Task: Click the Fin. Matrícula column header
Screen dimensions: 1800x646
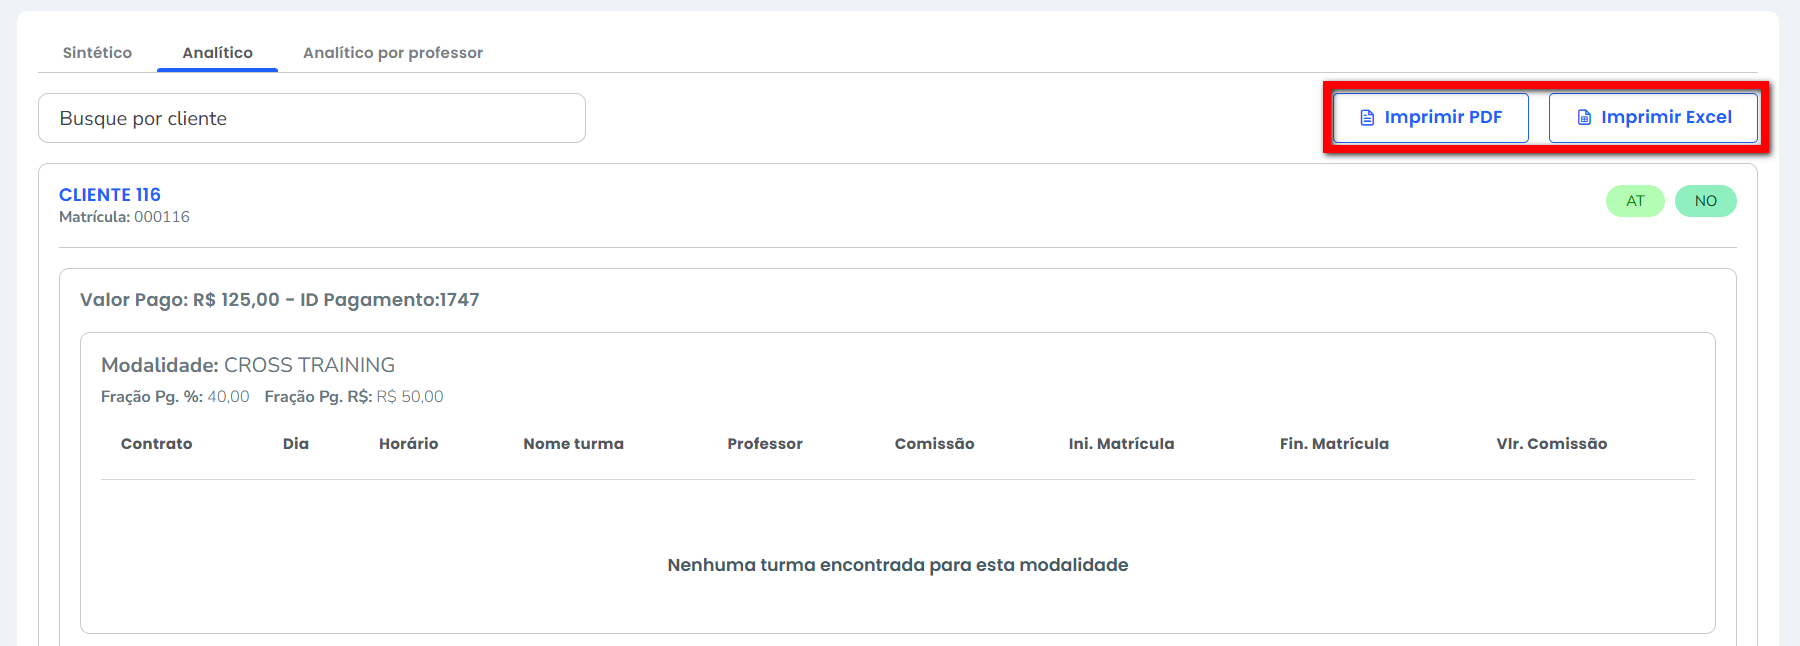Action: [x=1334, y=444]
